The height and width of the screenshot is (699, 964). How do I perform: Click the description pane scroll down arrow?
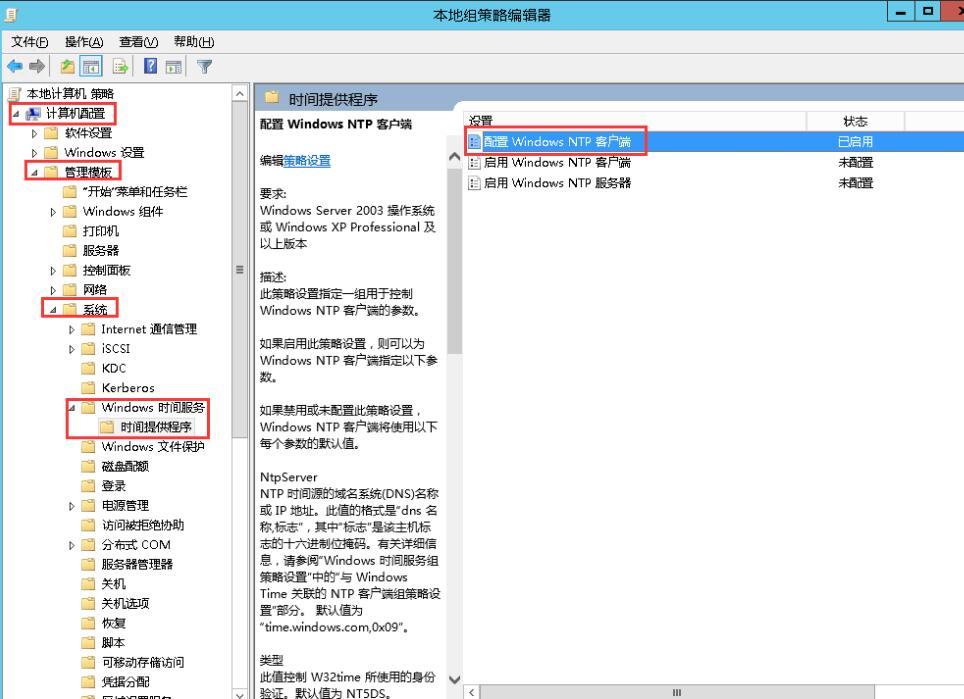[454, 680]
